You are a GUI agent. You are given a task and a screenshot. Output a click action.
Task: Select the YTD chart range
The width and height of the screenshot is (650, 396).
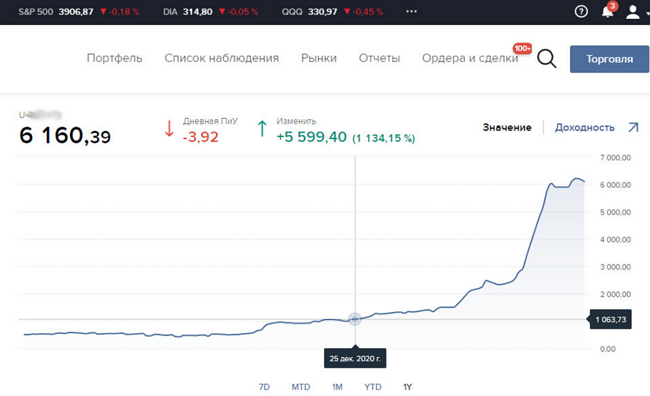point(373,387)
